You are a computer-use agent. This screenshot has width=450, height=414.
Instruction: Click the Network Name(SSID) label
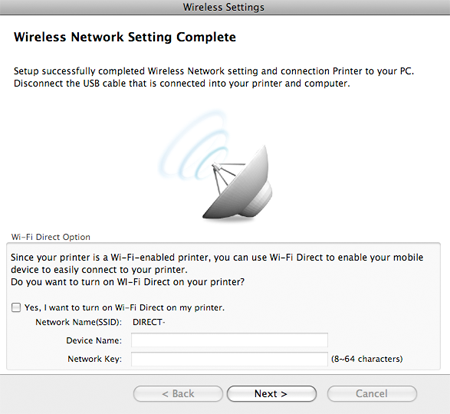coord(79,322)
